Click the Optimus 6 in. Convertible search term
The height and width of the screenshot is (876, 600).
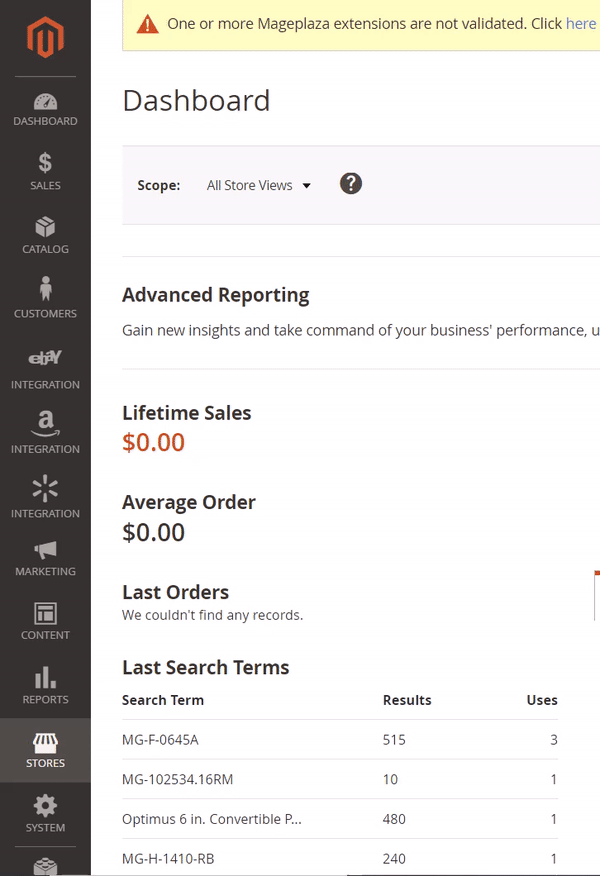[x=211, y=819]
